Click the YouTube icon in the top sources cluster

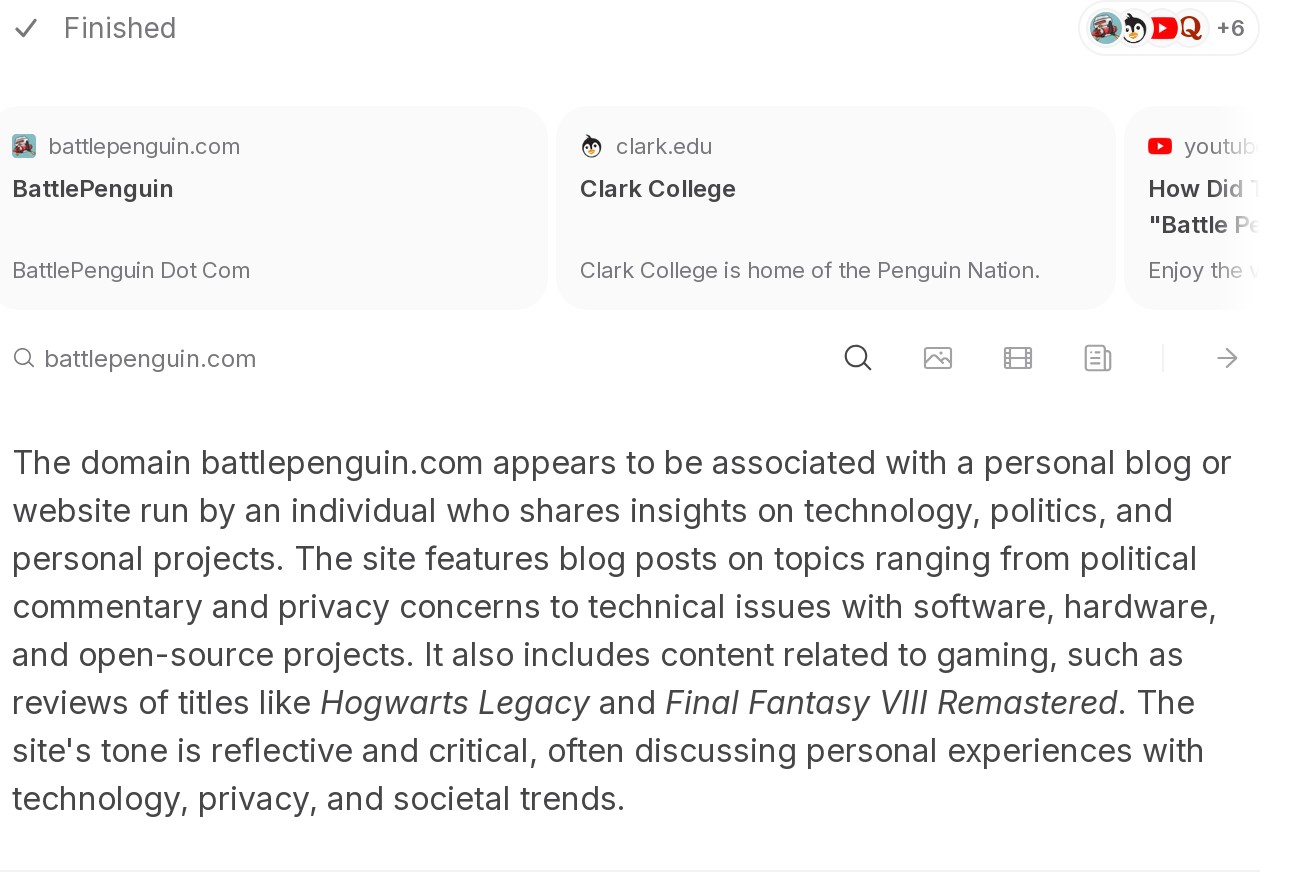click(1163, 28)
